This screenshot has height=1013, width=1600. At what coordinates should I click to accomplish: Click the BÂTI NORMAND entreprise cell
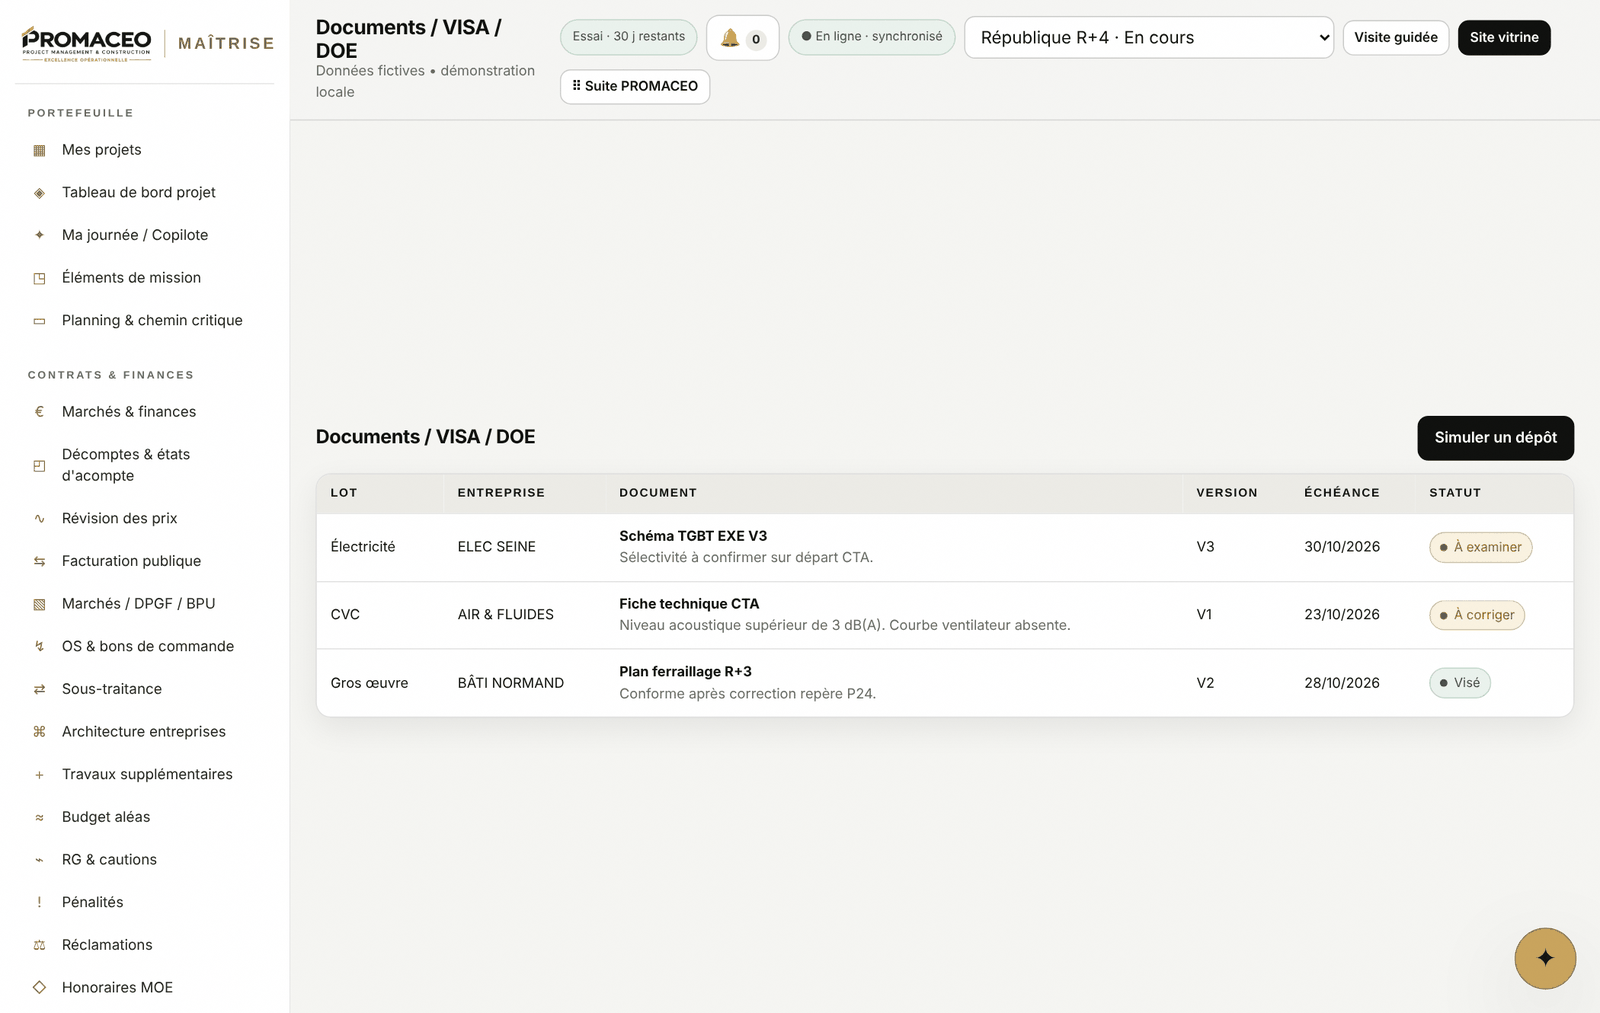[511, 684]
